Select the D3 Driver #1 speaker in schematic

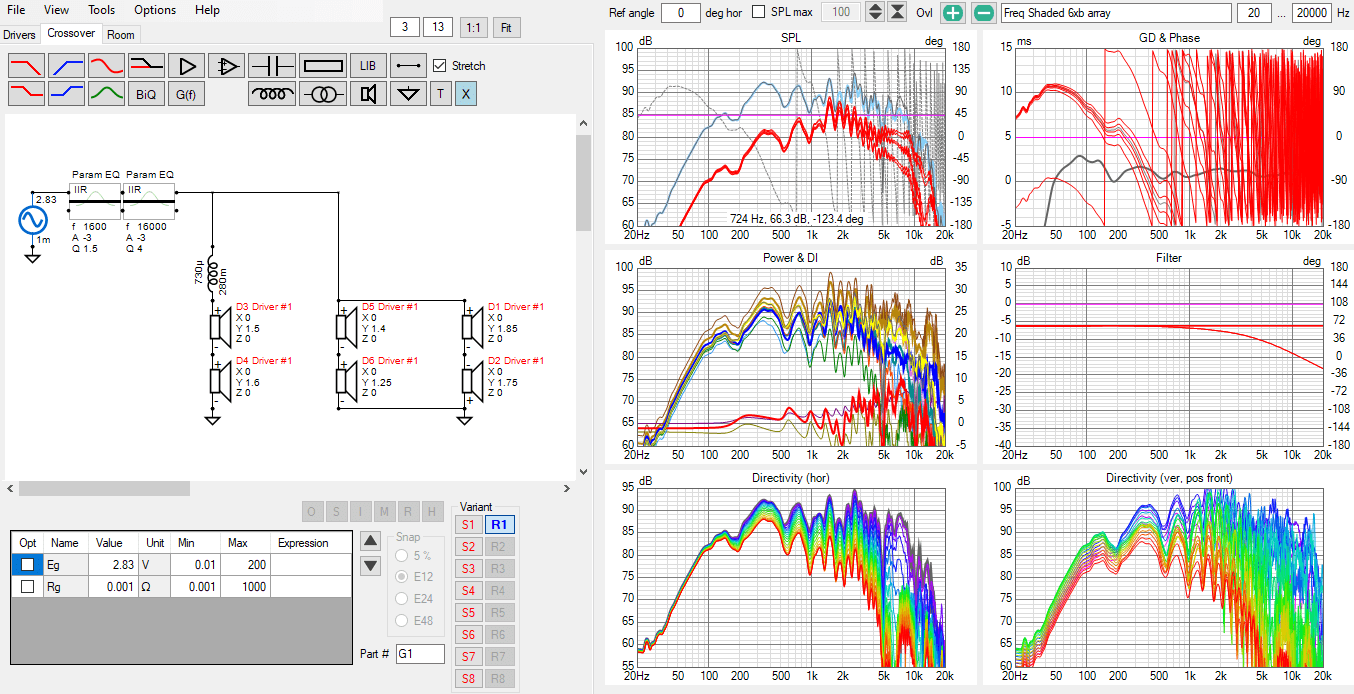pyautogui.click(x=218, y=327)
